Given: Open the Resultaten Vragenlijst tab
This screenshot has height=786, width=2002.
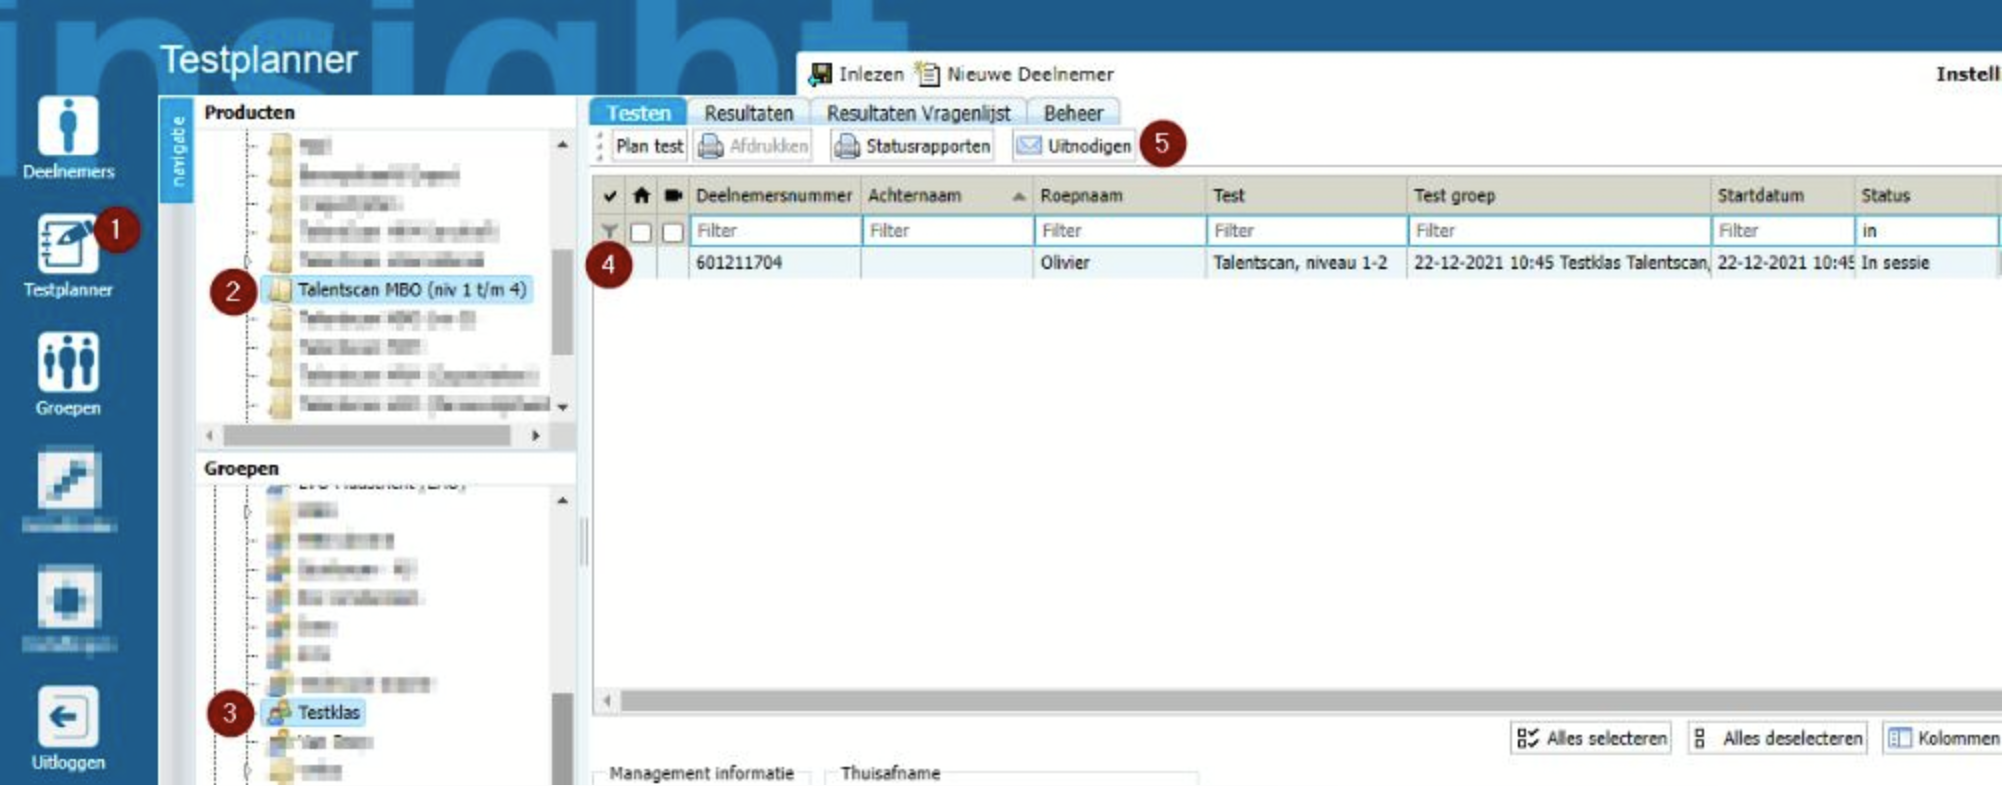Looking at the screenshot, I should pos(917,113).
